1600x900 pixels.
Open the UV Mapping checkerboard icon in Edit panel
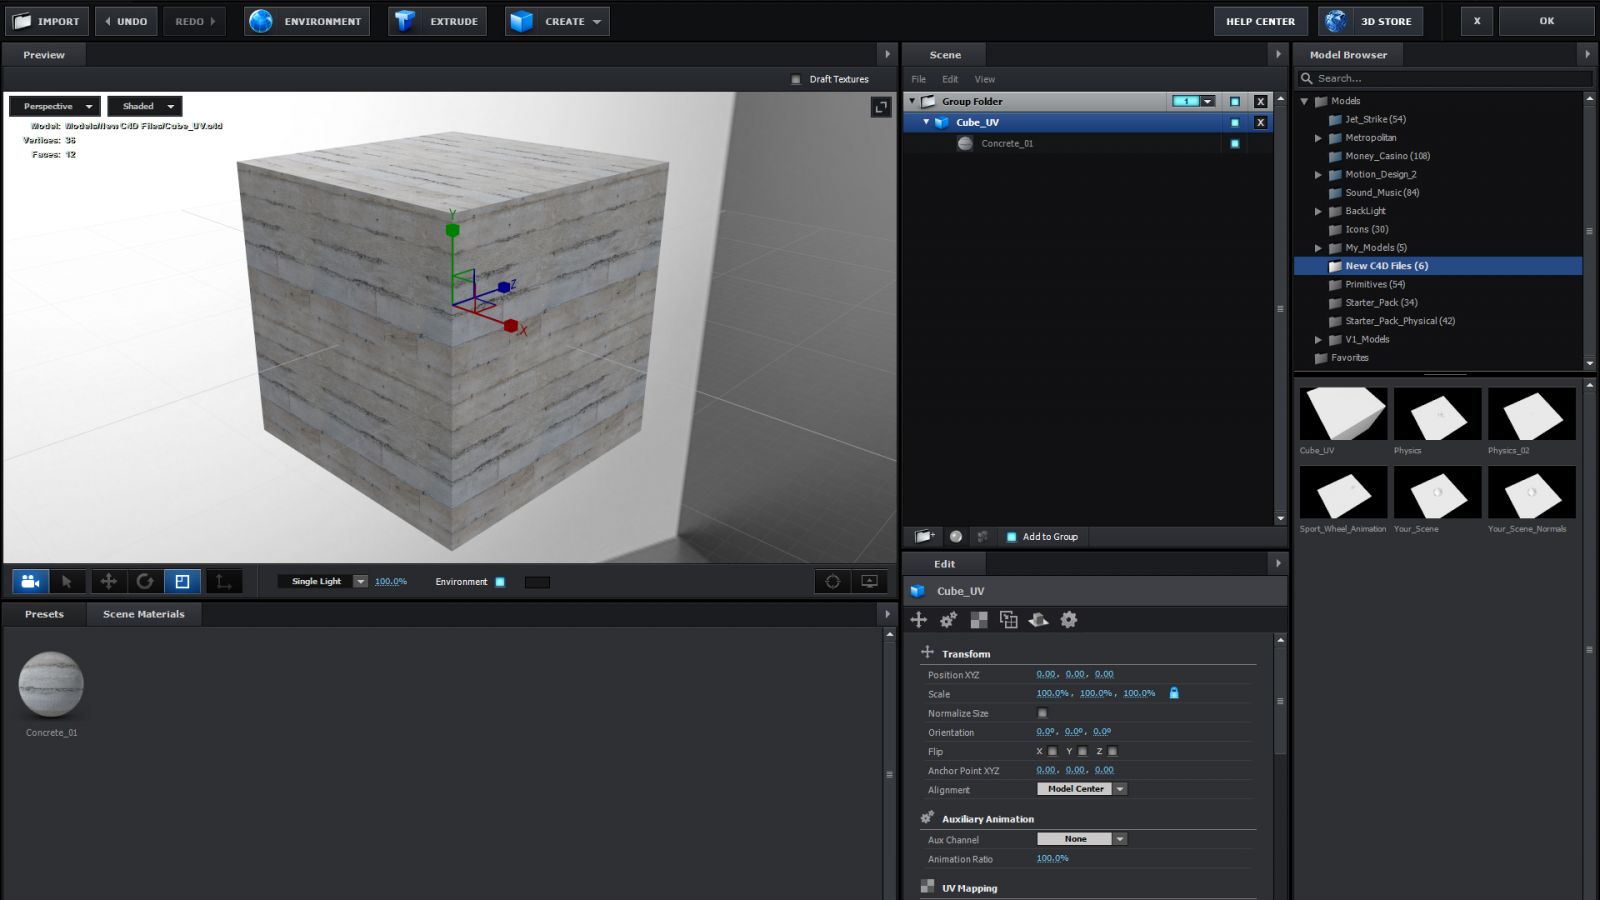click(x=979, y=620)
